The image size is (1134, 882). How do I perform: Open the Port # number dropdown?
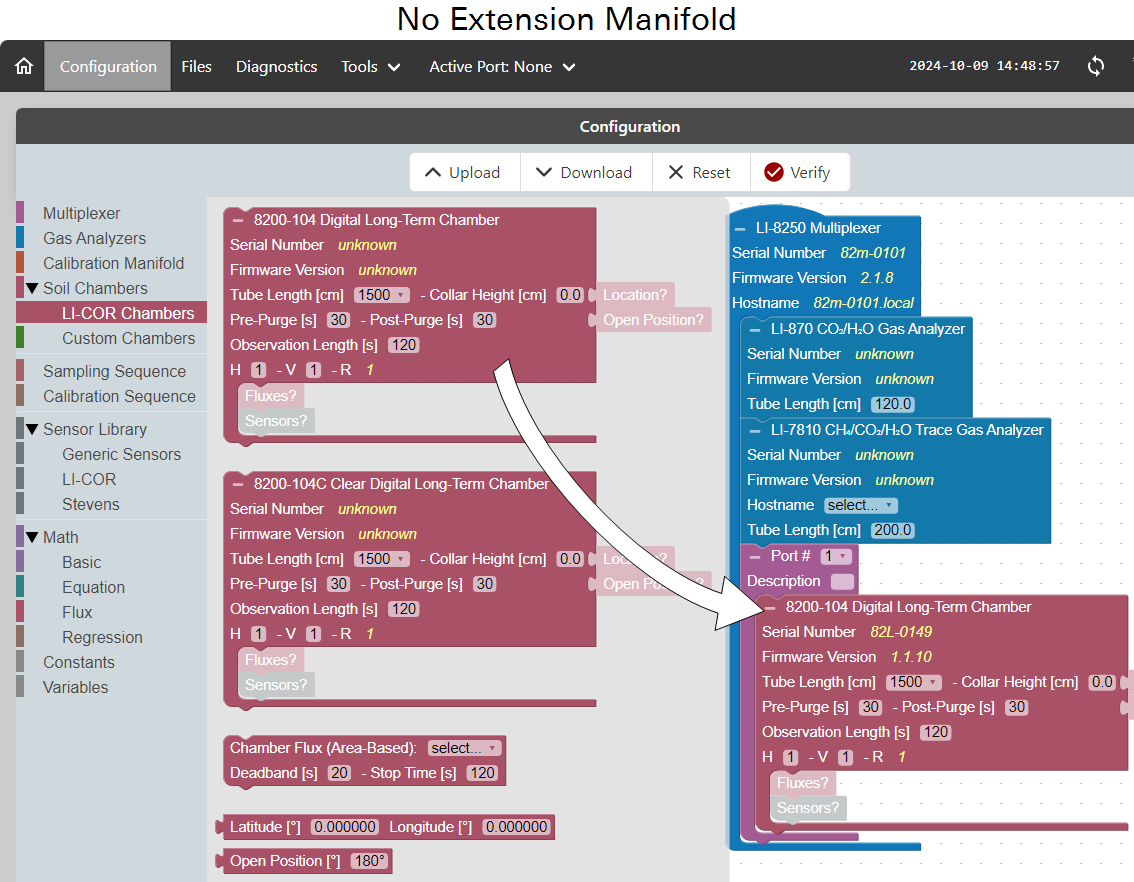pos(836,556)
